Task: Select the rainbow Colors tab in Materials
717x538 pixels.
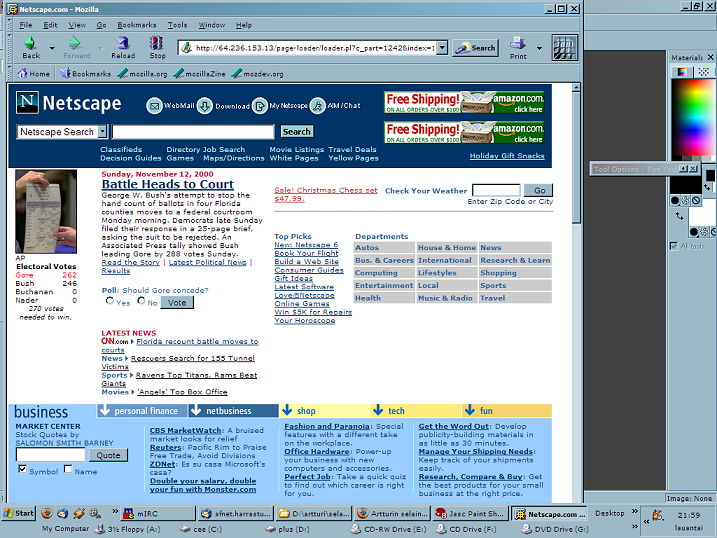Action: click(682, 72)
